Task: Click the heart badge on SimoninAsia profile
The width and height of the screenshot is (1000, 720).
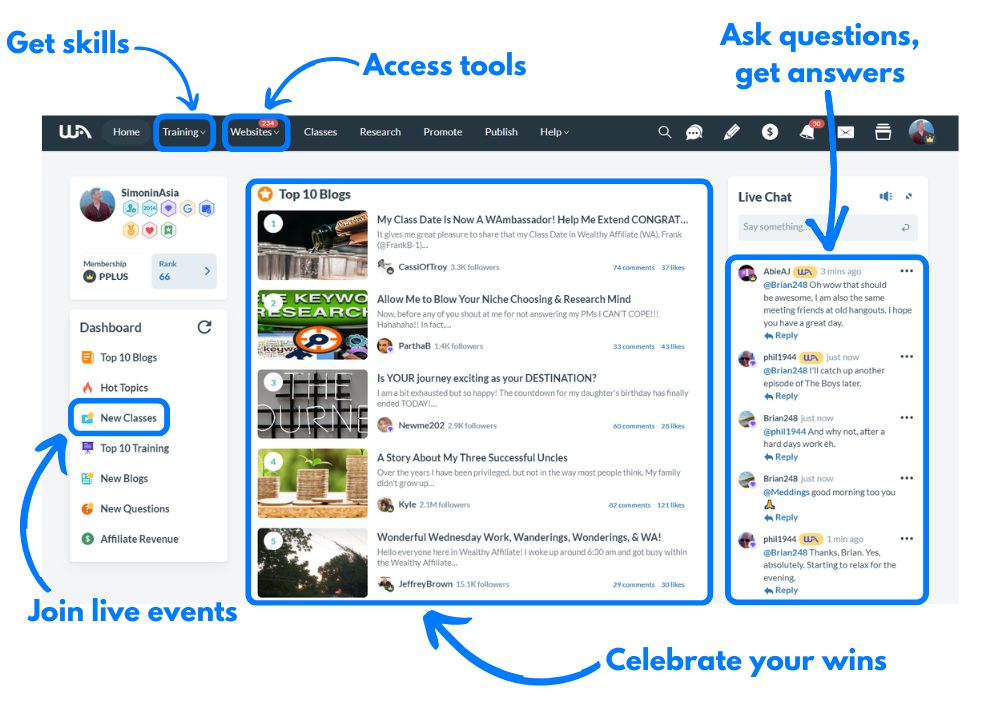Action: [x=149, y=230]
